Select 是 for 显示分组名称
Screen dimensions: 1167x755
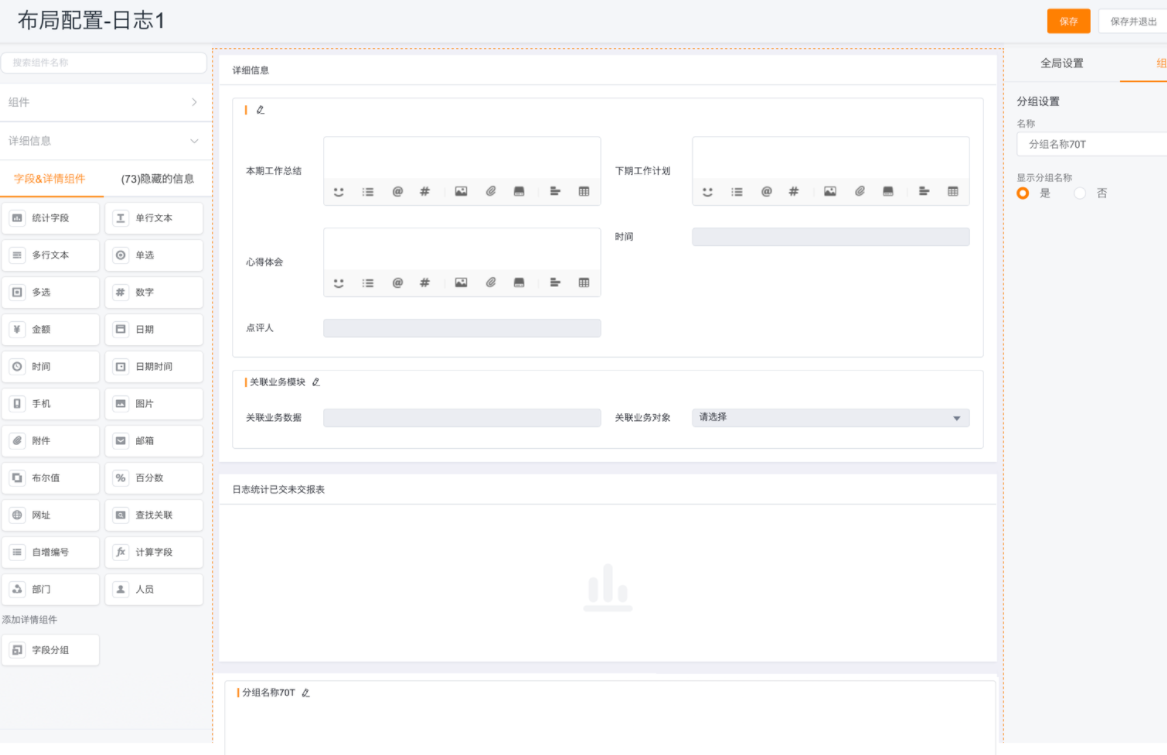click(x=1023, y=194)
